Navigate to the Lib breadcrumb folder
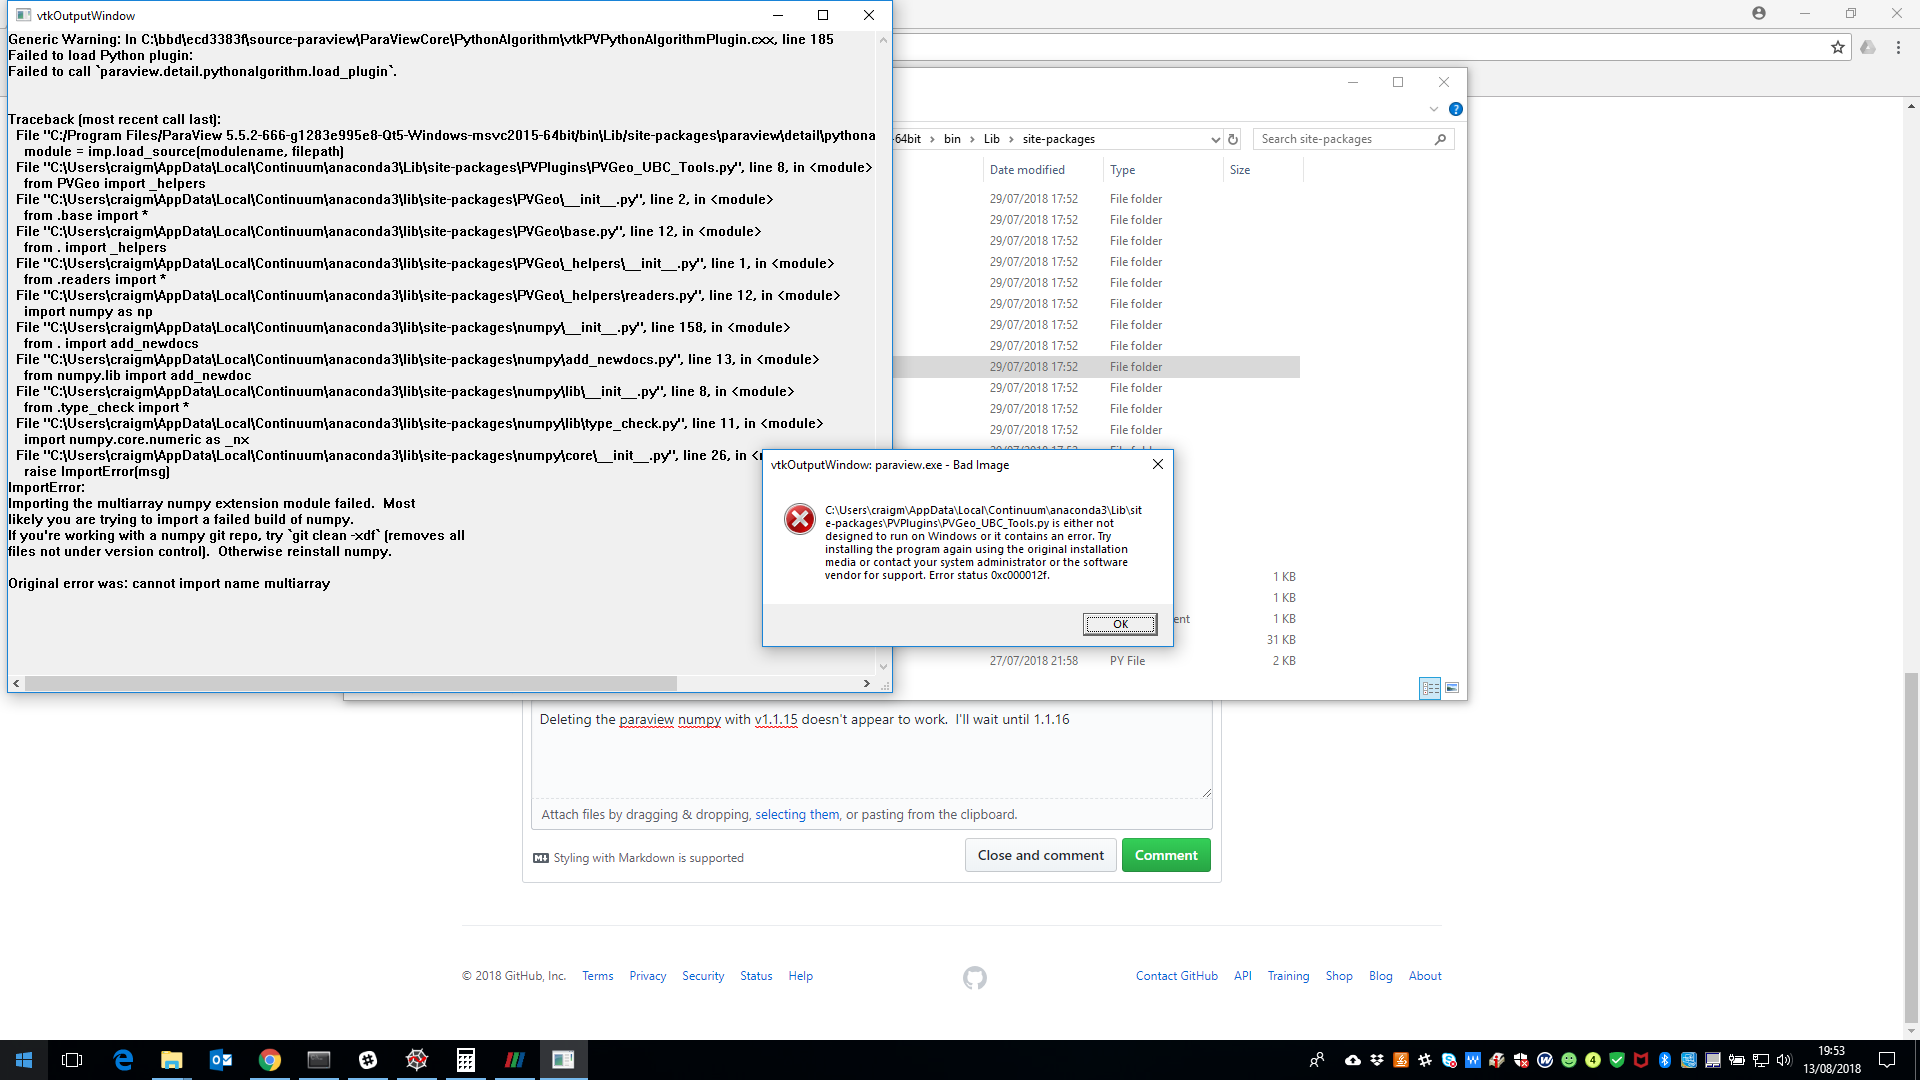The image size is (1920, 1080). tap(991, 139)
